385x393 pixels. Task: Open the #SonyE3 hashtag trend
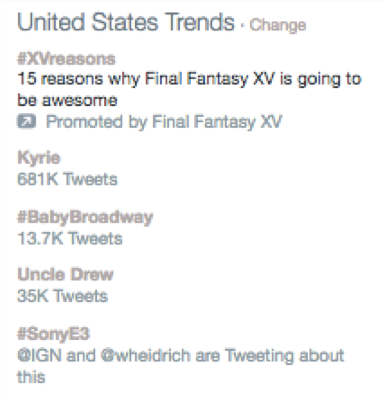[x=53, y=334]
